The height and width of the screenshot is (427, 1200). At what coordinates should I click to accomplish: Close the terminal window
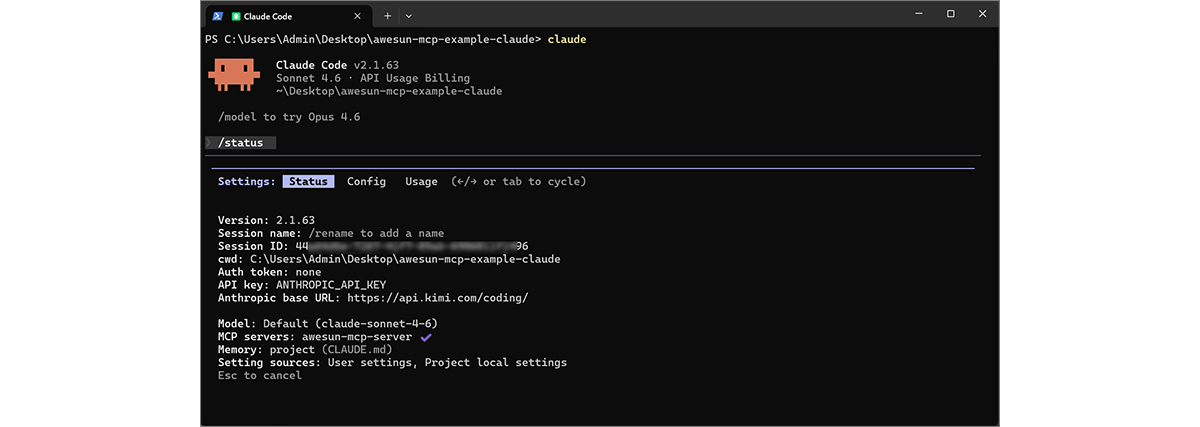point(981,14)
